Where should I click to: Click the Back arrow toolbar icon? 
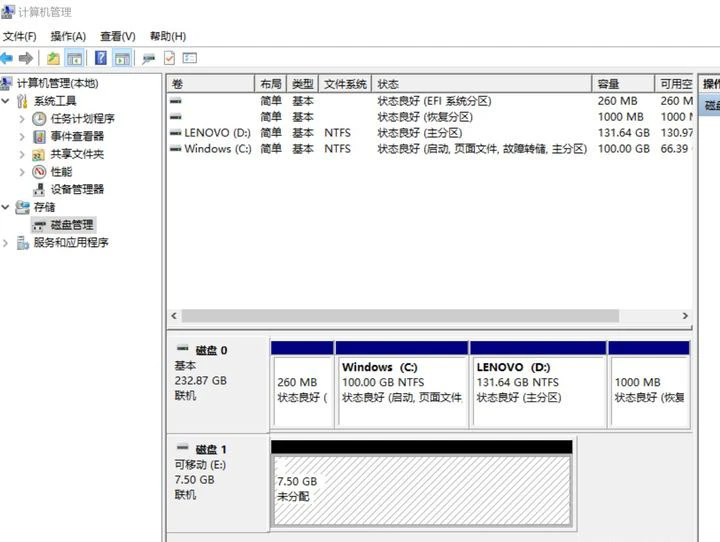click(x=6, y=58)
